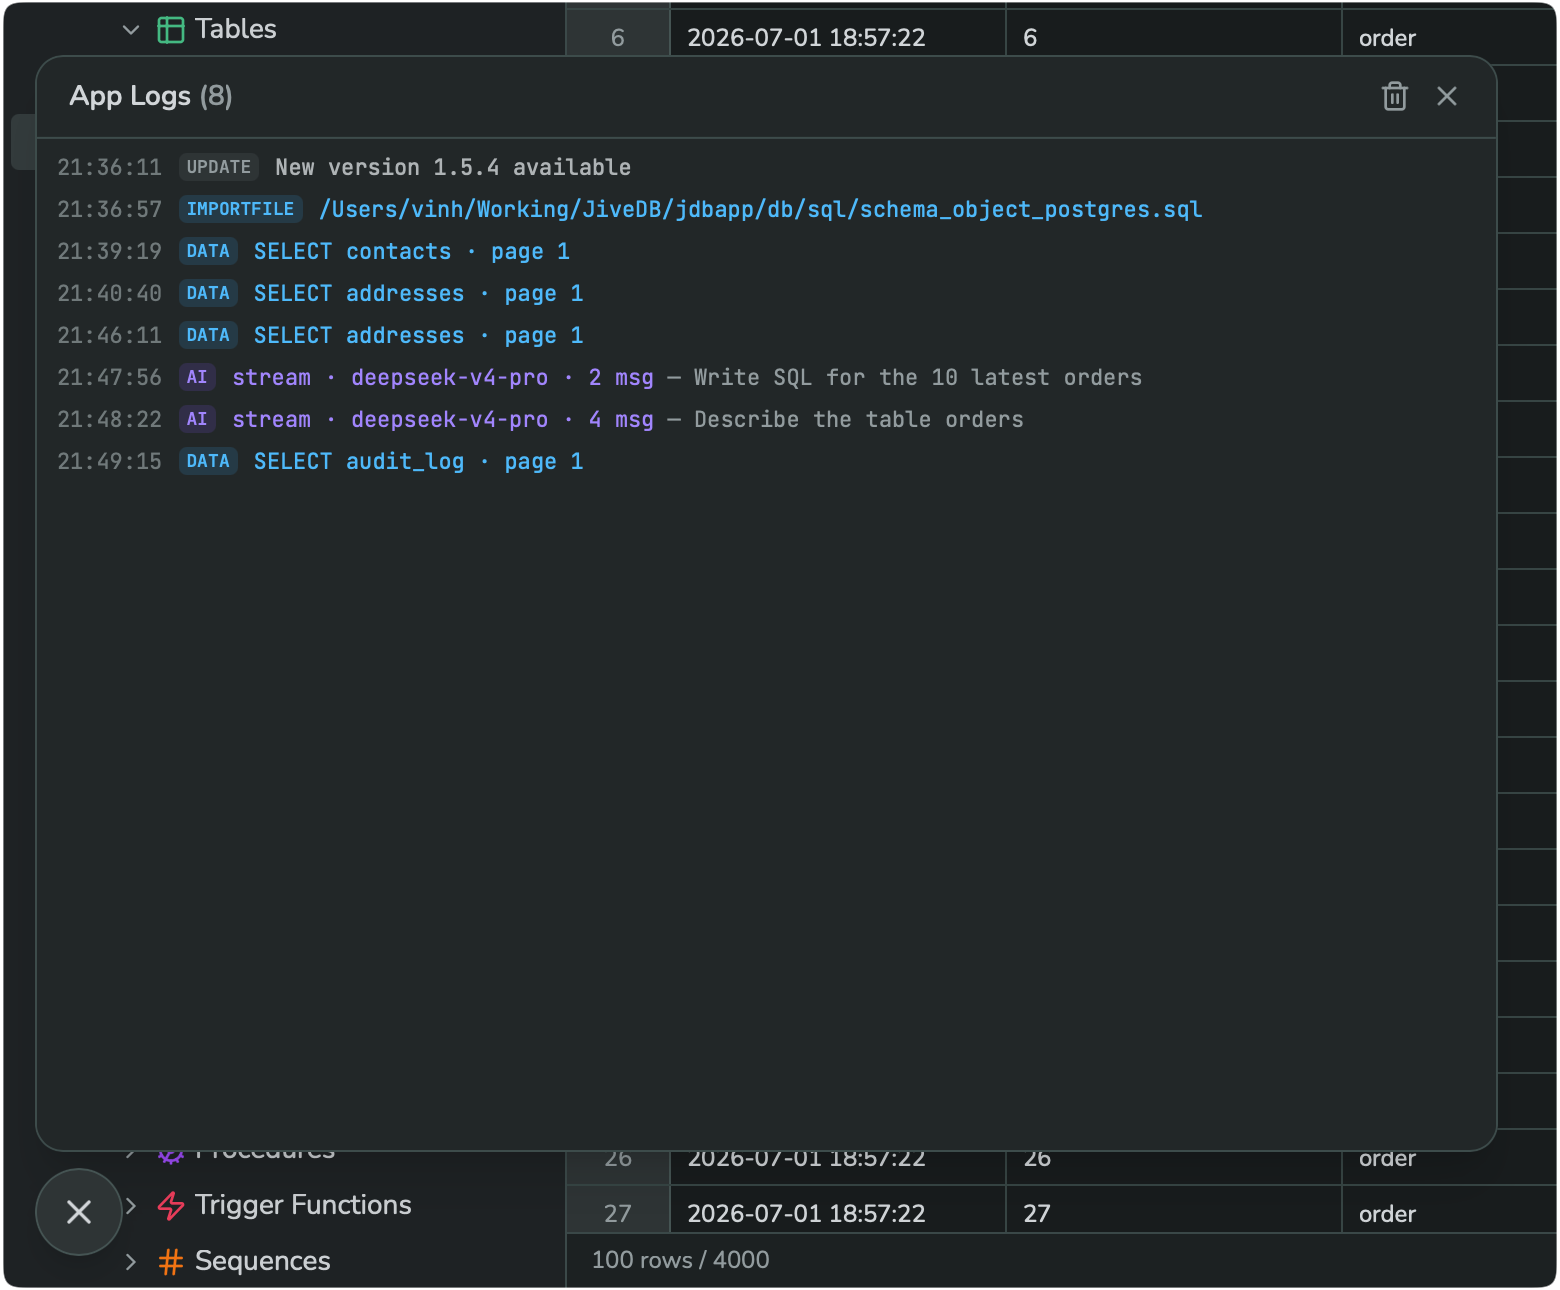This screenshot has width=1560, height=1290.
Task: Open the Sequences tree item
Action: tap(262, 1261)
